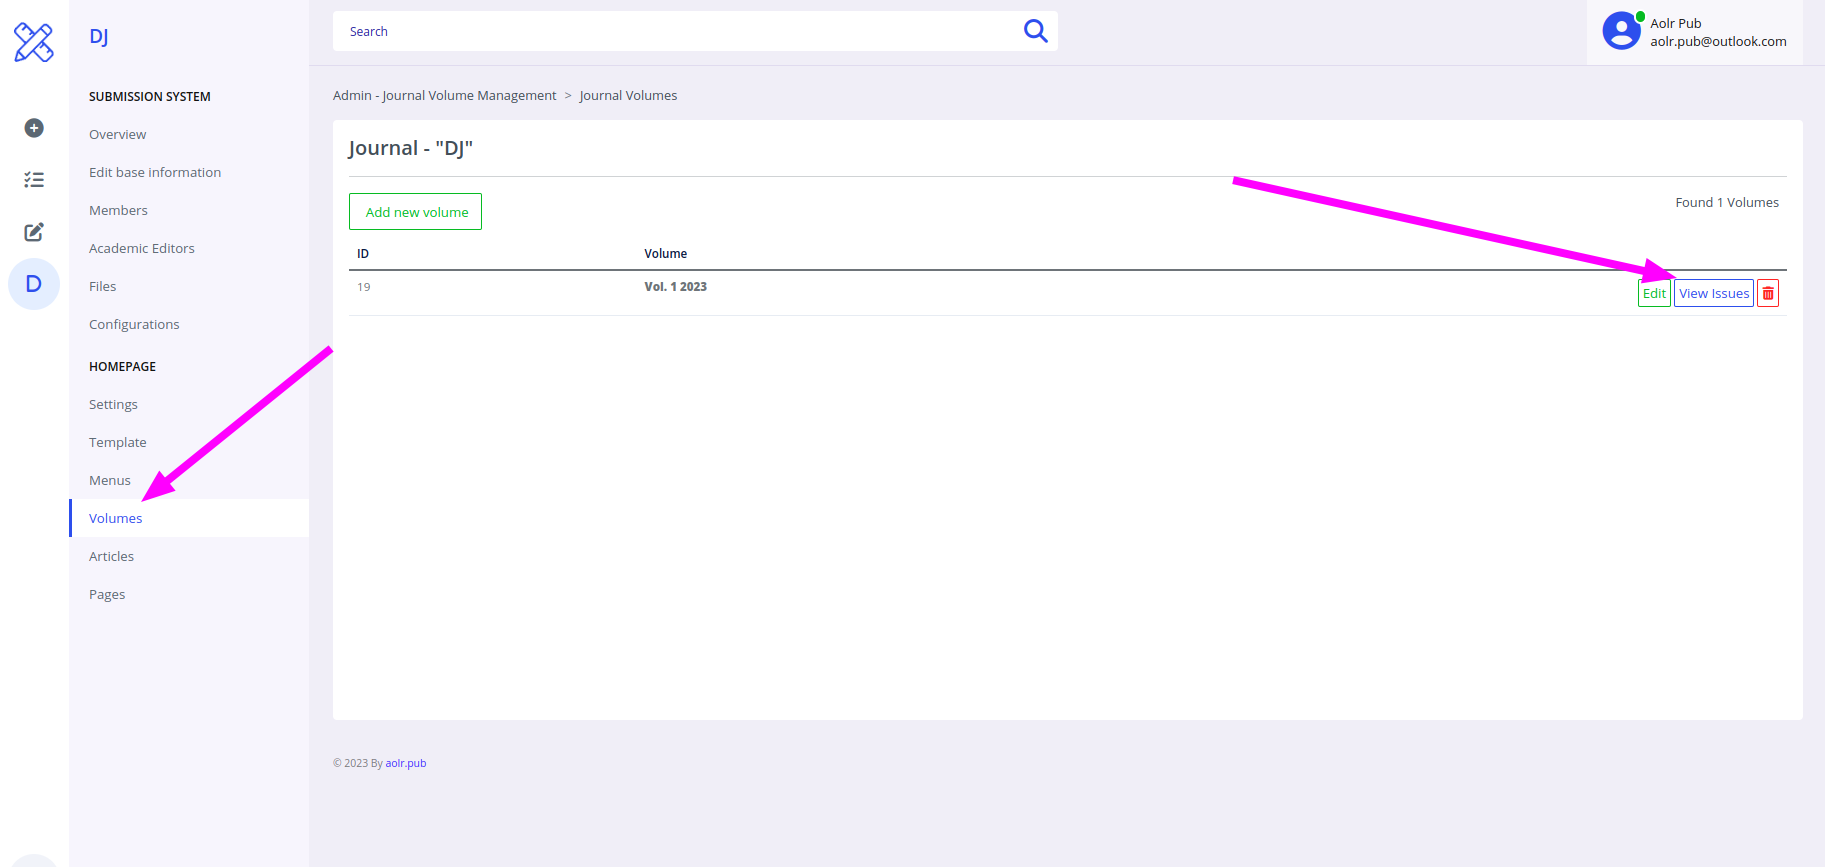Click the aolr.pub footer link
The width and height of the screenshot is (1825, 867).
406,763
